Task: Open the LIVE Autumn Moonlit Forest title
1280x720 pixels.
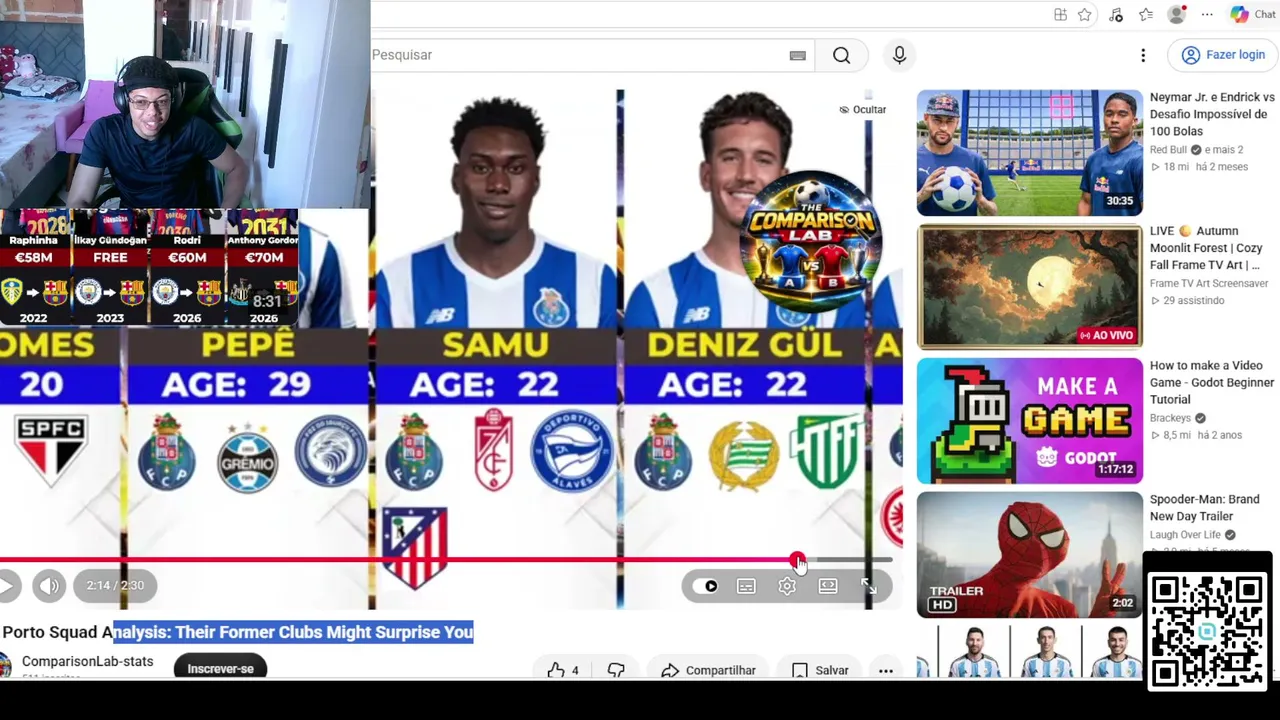Action: click(x=1206, y=248)
